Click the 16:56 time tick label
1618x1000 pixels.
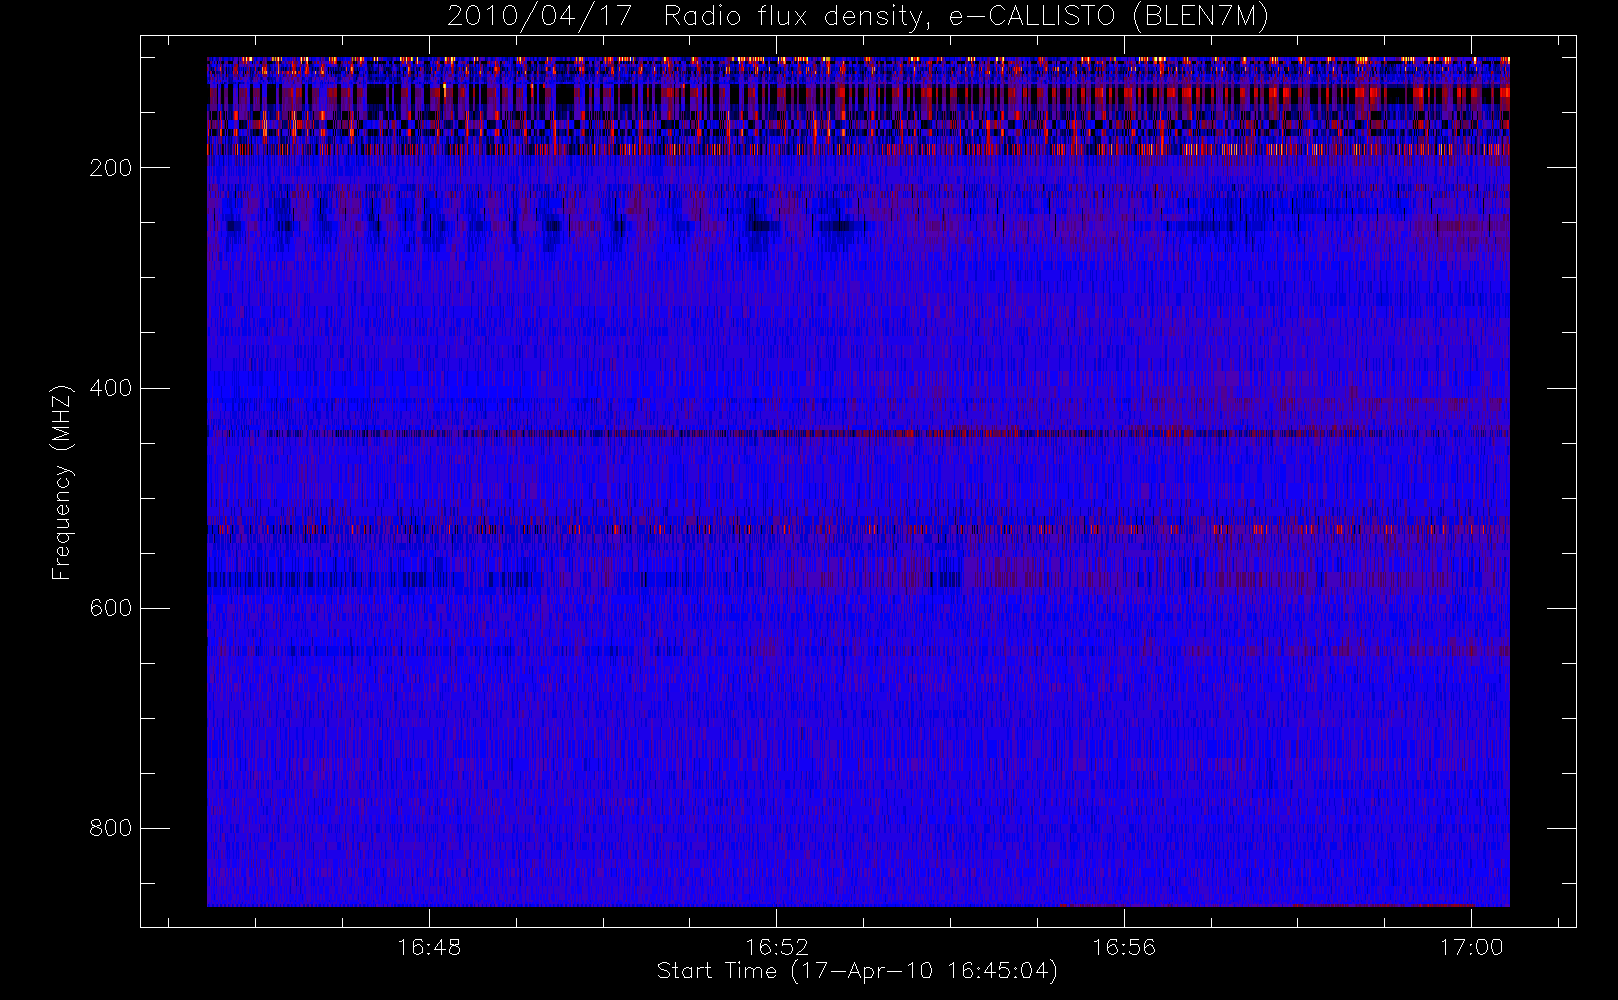point(1124,947)
